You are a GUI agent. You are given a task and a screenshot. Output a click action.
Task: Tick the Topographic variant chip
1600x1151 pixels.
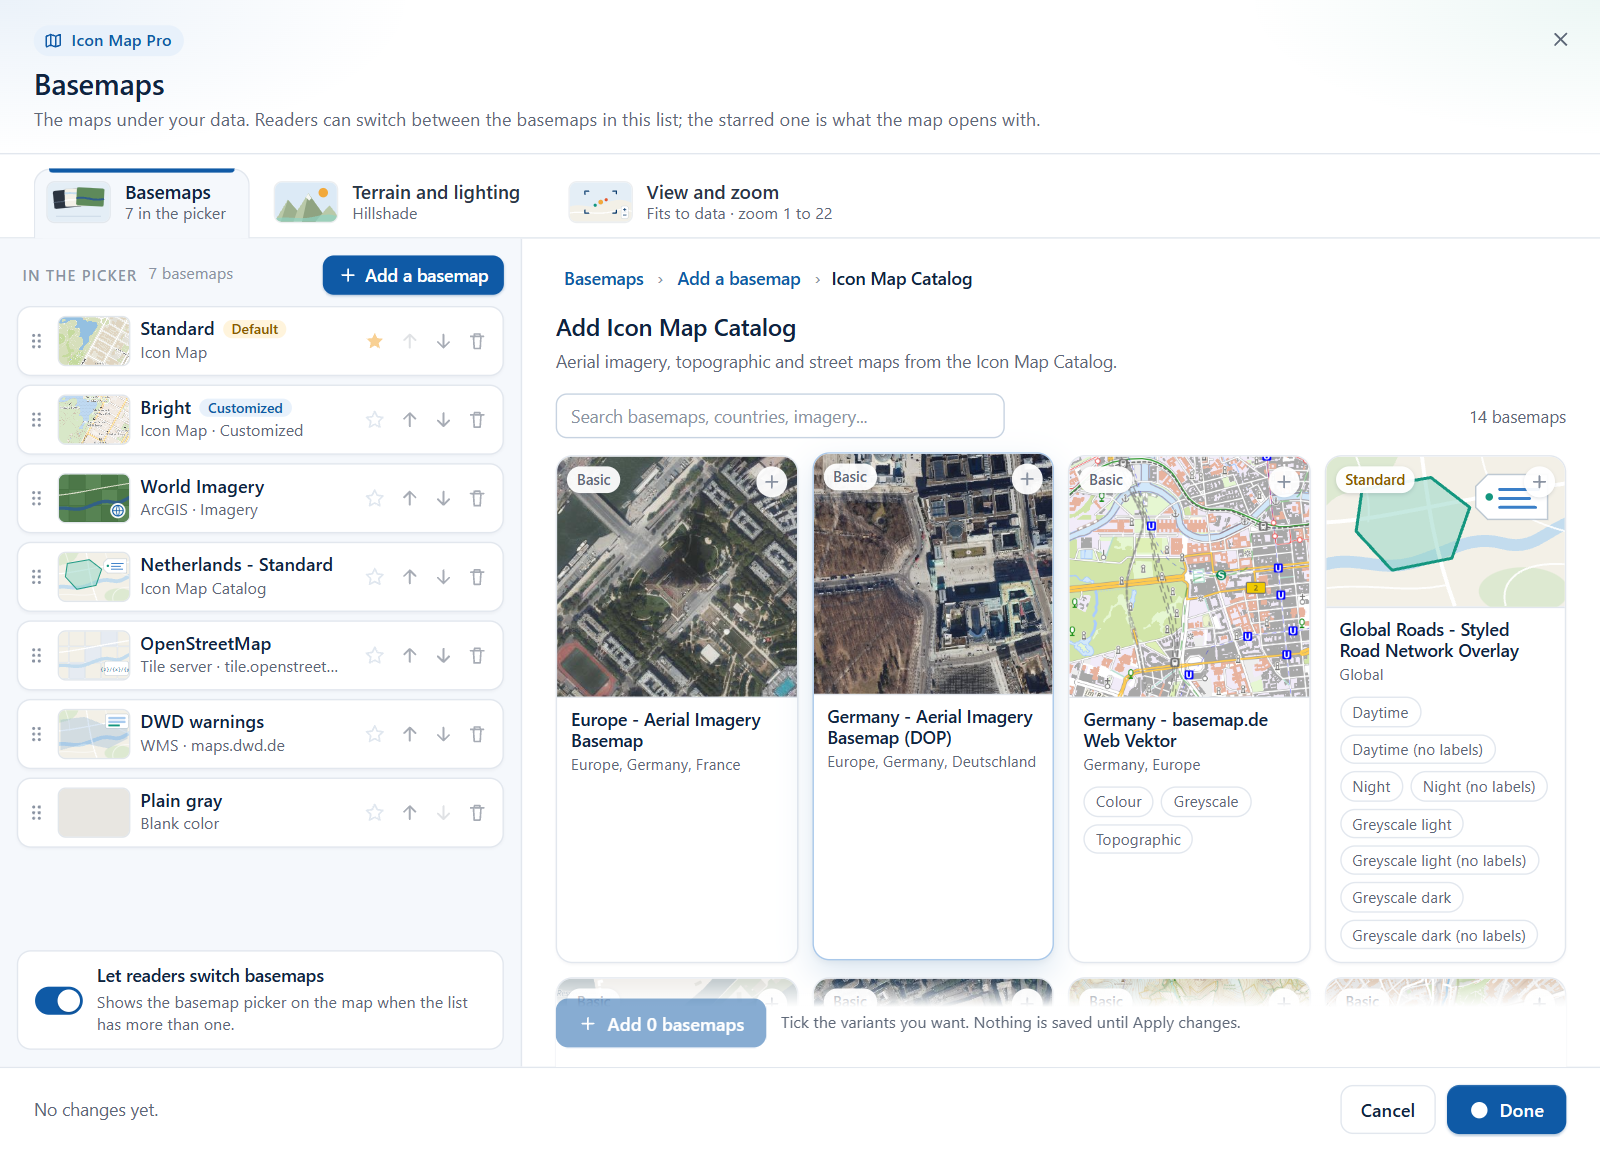tap(1138, 840)
